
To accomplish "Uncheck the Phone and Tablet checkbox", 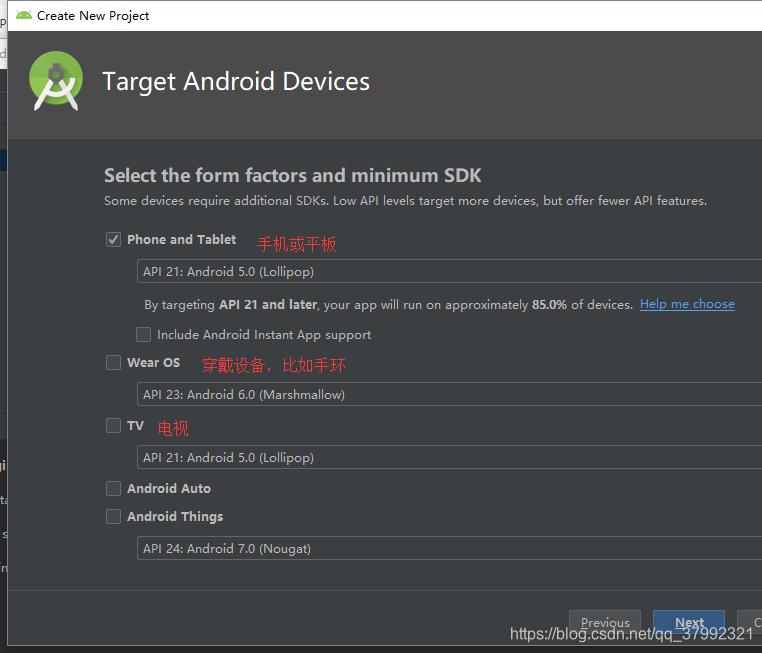I will [113, 240].
